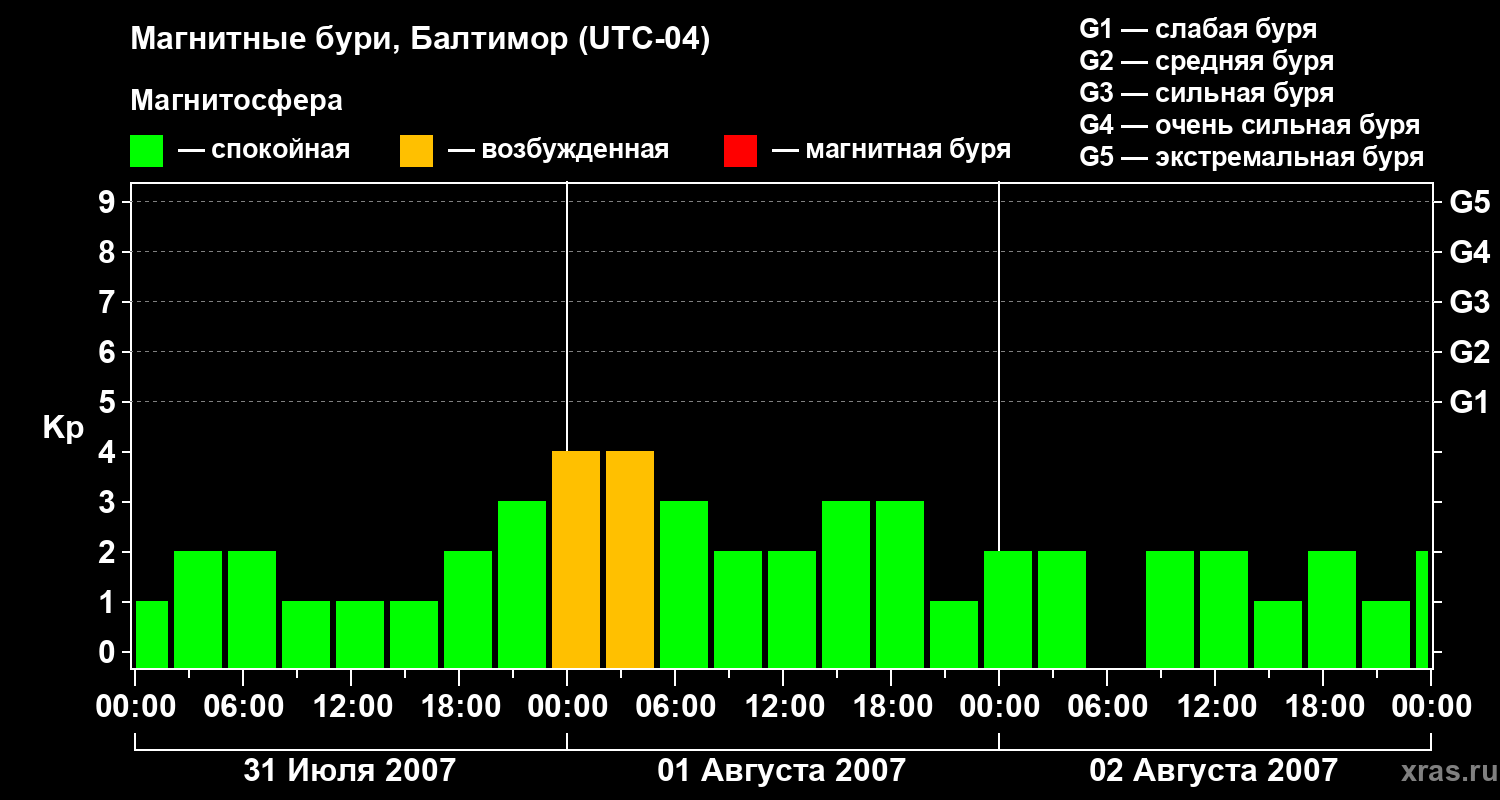
Task: Click the green Kp 2 bar at 18:00 on 02 Августа
Action: [x=1332, y=609]
